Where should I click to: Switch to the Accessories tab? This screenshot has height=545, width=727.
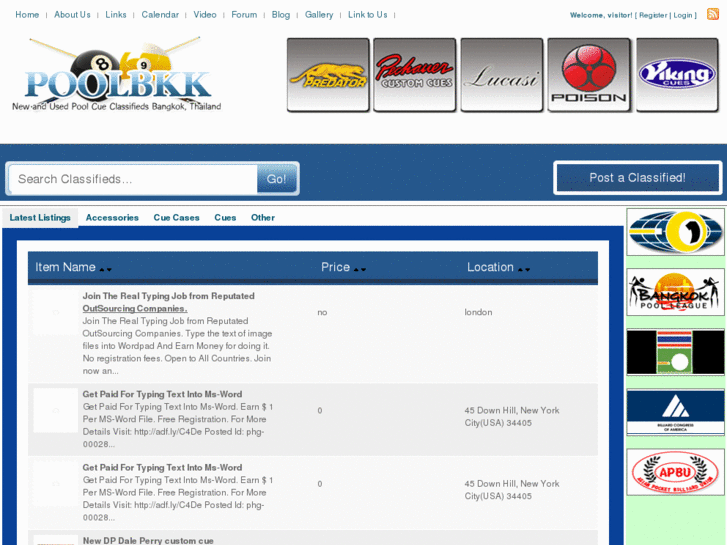coord(112,218)
